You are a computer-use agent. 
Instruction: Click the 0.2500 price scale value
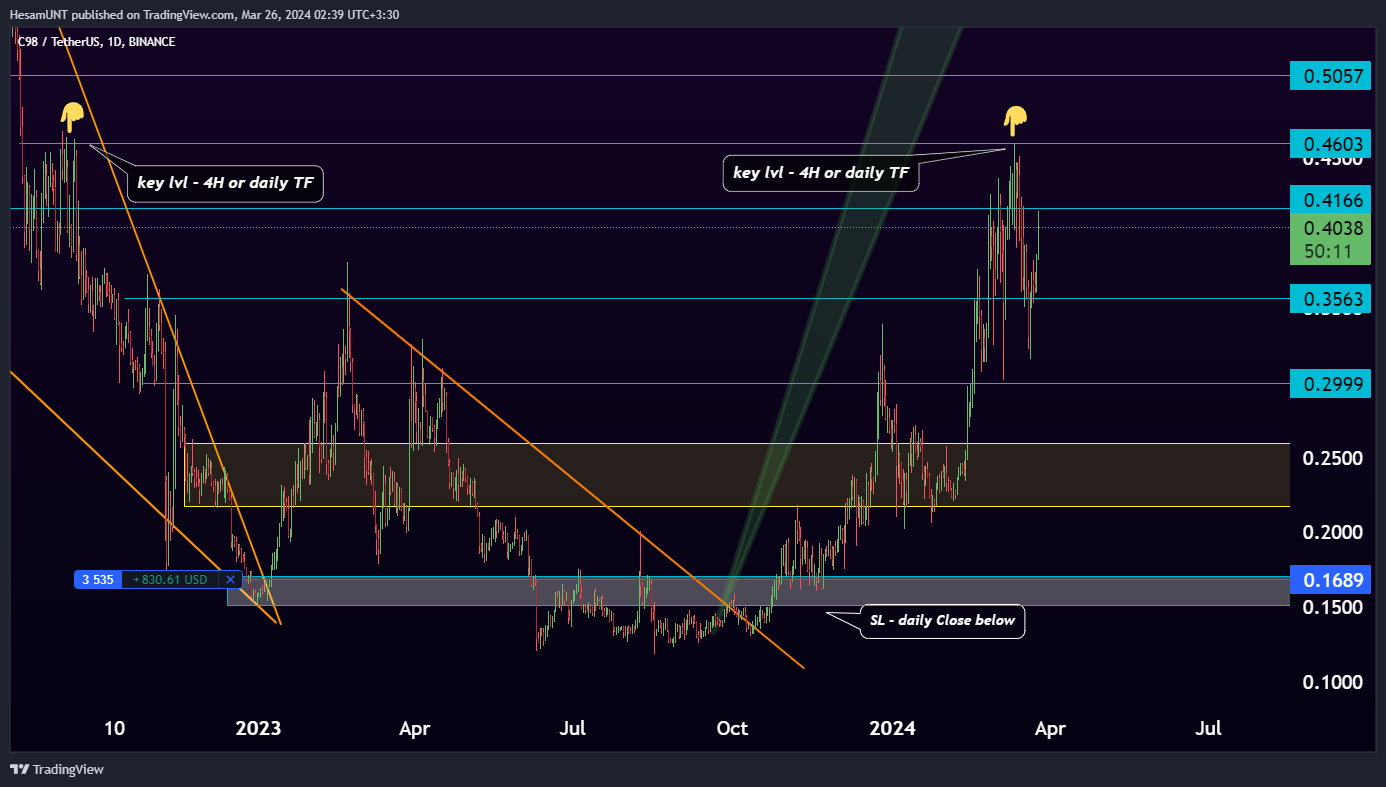tap(1334, 458)
